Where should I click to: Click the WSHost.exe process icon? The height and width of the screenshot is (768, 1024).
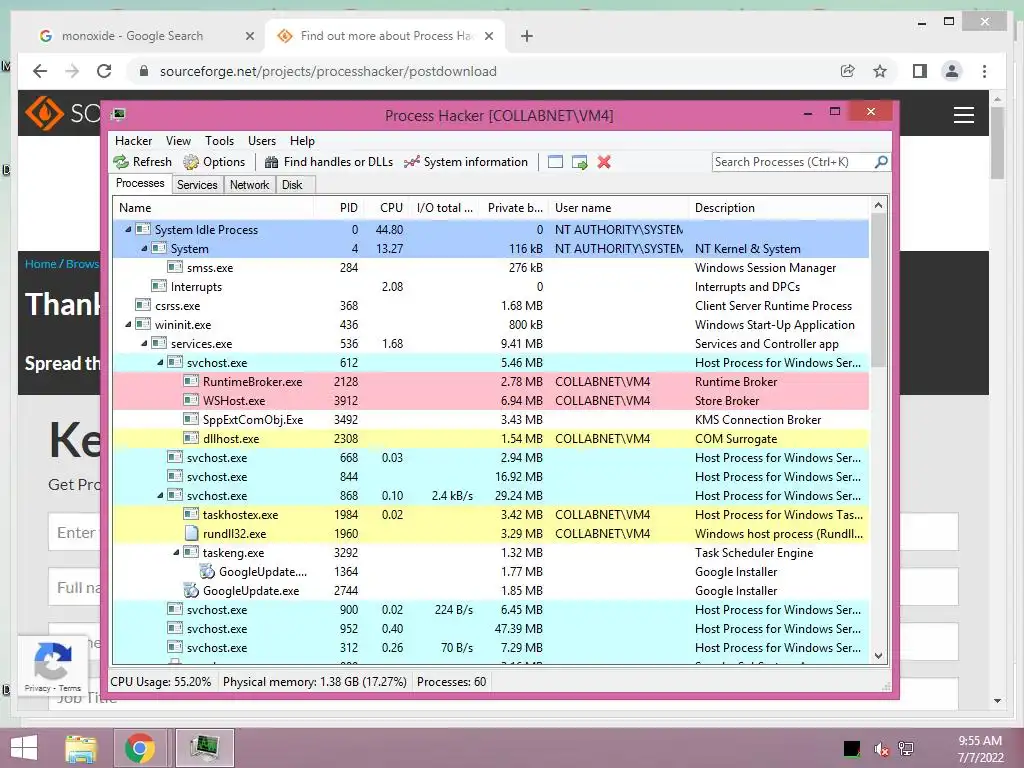(191, 400)
